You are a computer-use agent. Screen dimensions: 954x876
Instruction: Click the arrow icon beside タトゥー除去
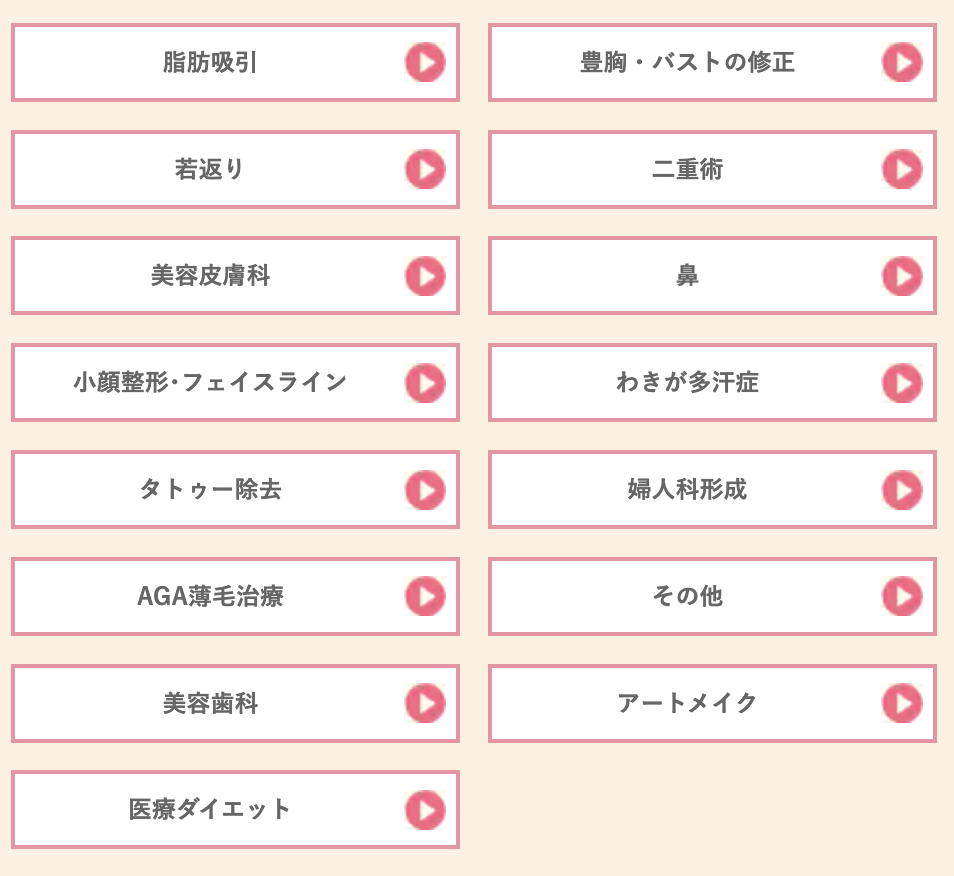point(425,490)
